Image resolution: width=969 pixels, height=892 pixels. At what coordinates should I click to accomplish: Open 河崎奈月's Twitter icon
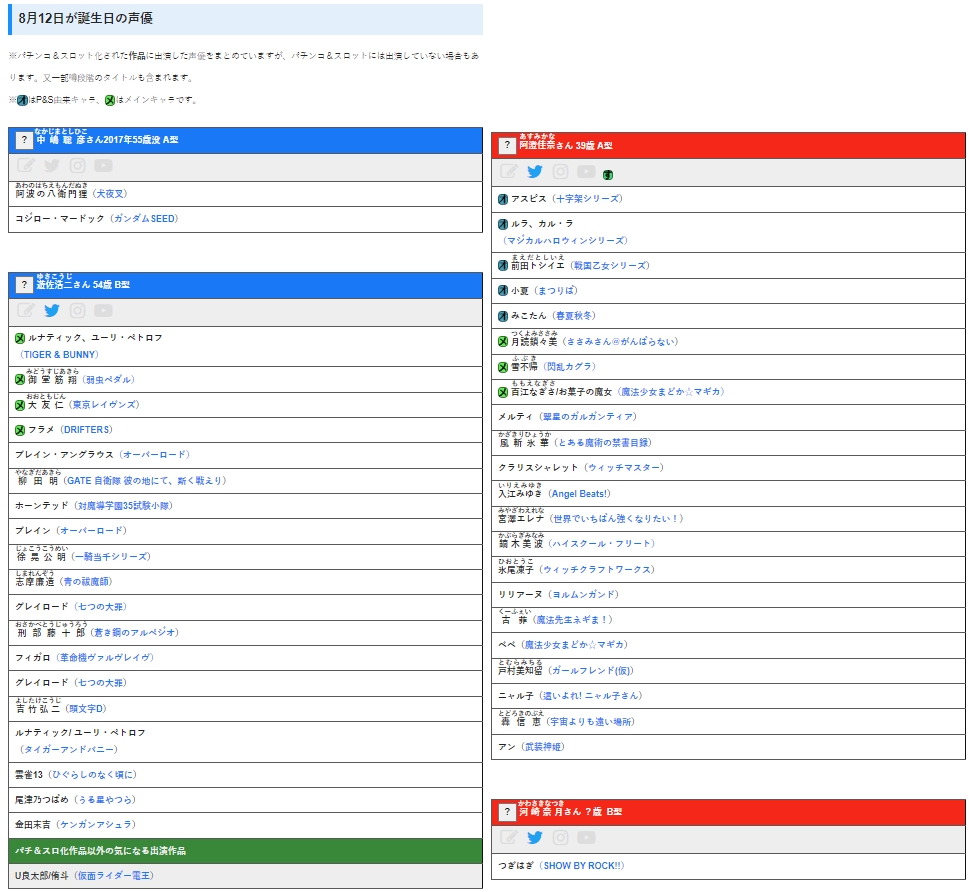pyautogui.click(x=535, y=838)
